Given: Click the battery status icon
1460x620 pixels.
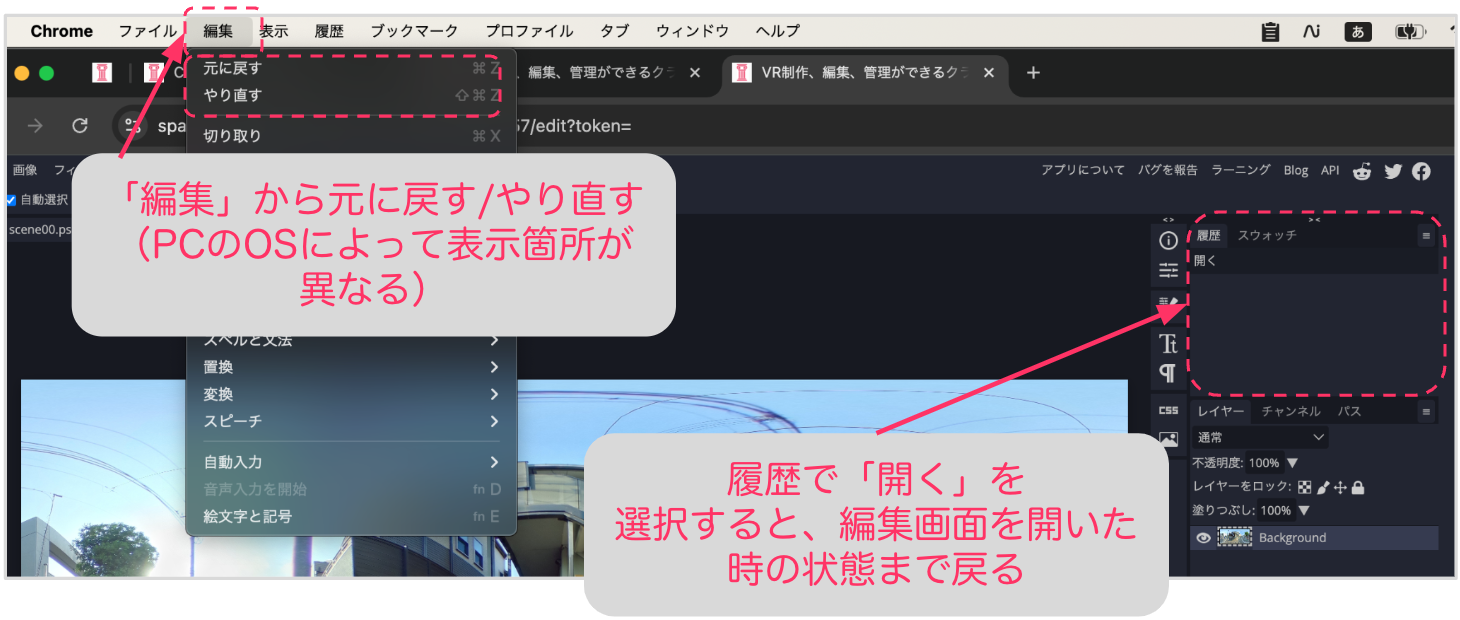Looking at the screenshot, I should point(1409,32).
